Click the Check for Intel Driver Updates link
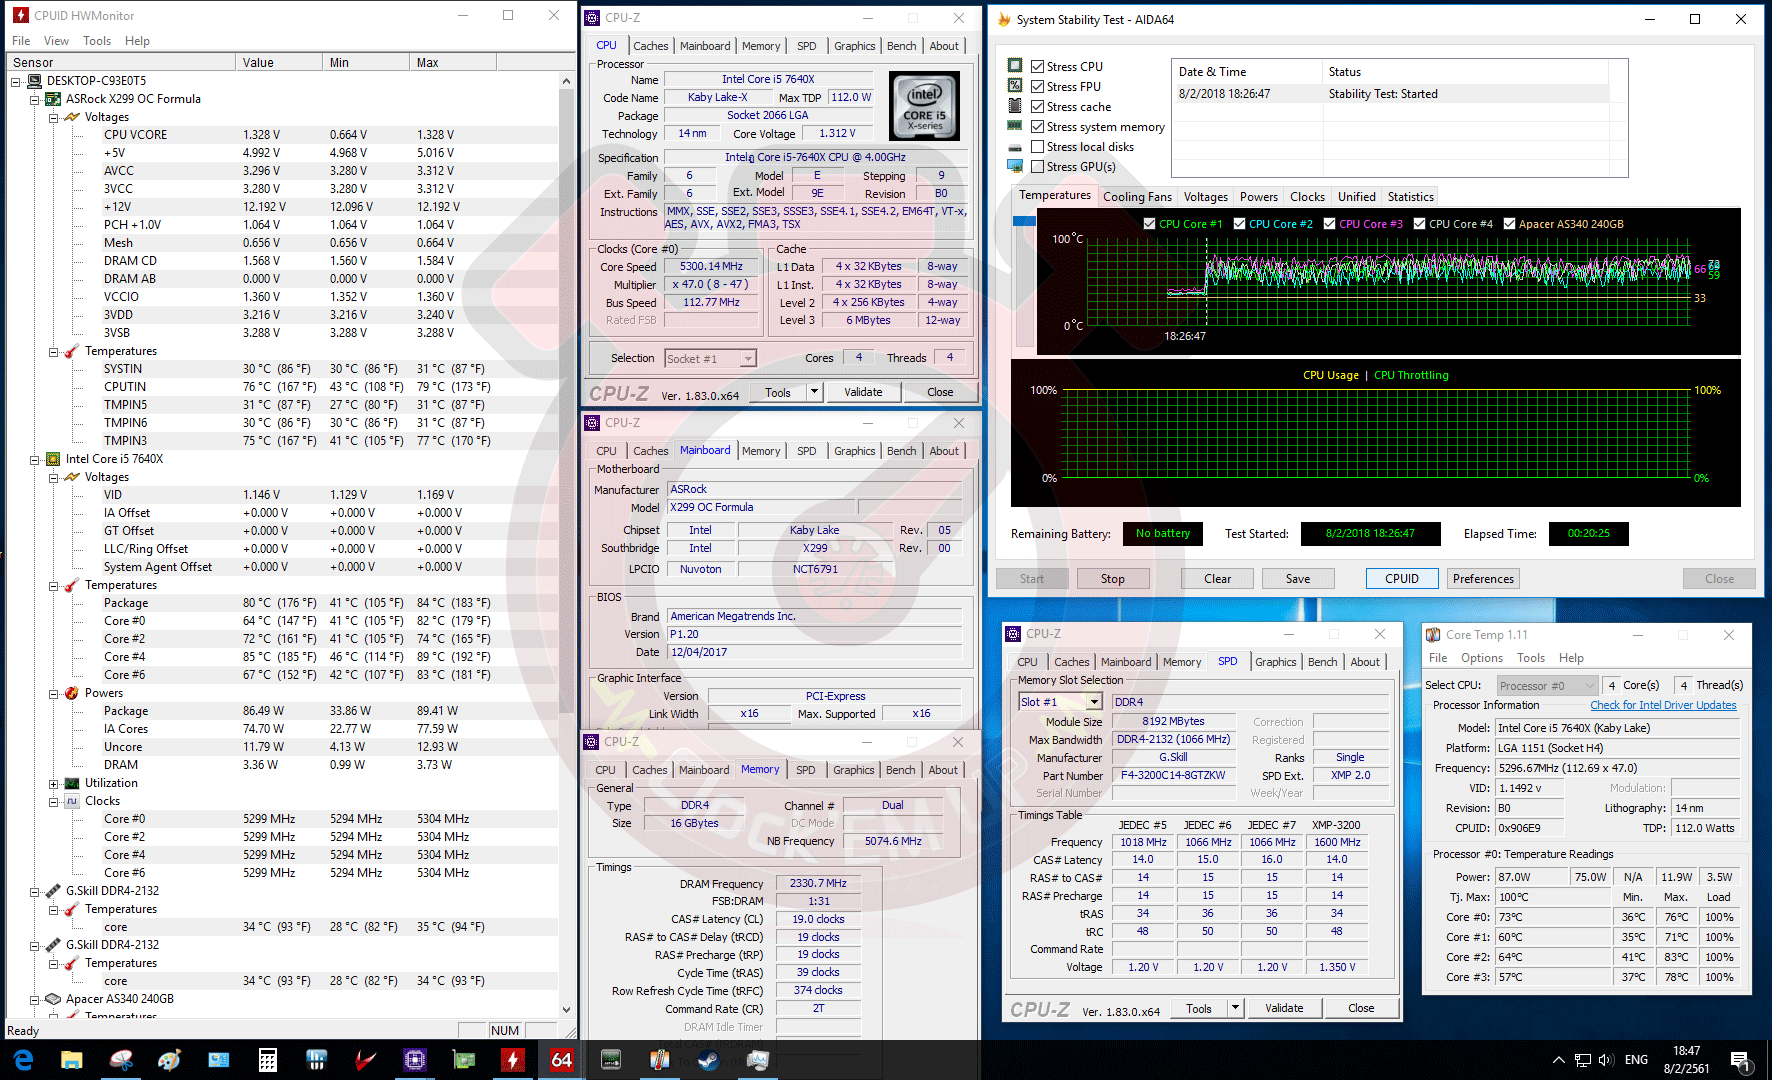The height and width of the screenshot is (1080, 1772). tap(1663, 705)
